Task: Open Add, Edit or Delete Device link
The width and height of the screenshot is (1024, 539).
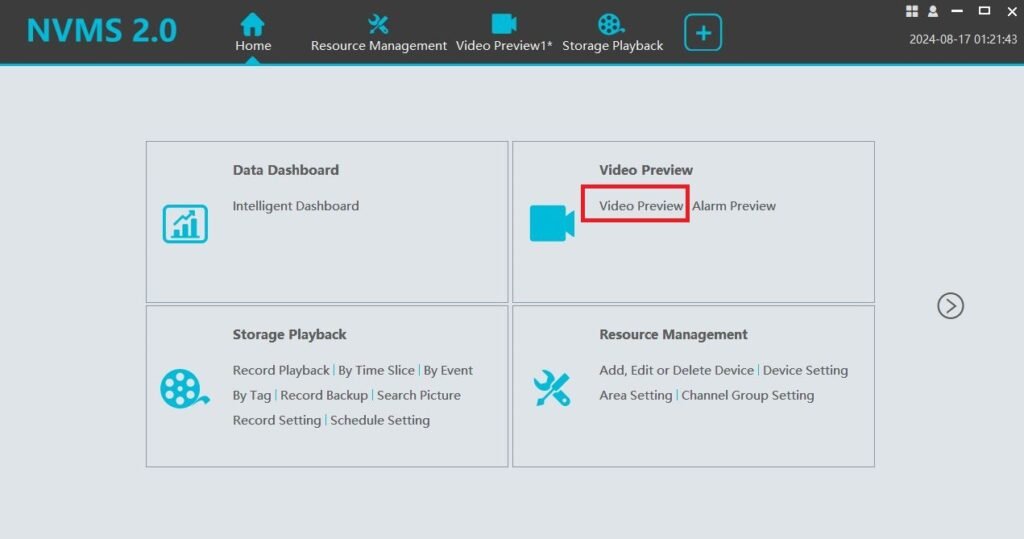Action: pos(677,370)
